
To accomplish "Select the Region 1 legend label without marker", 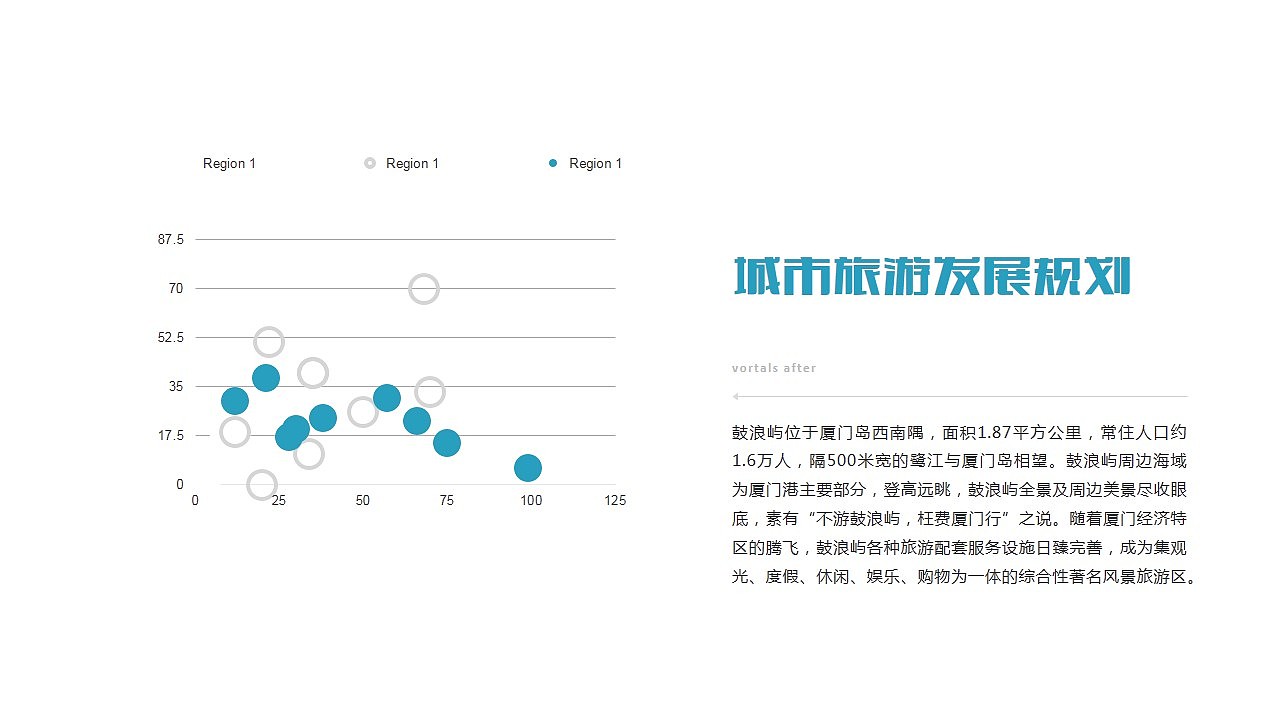I will coord(229,163).
